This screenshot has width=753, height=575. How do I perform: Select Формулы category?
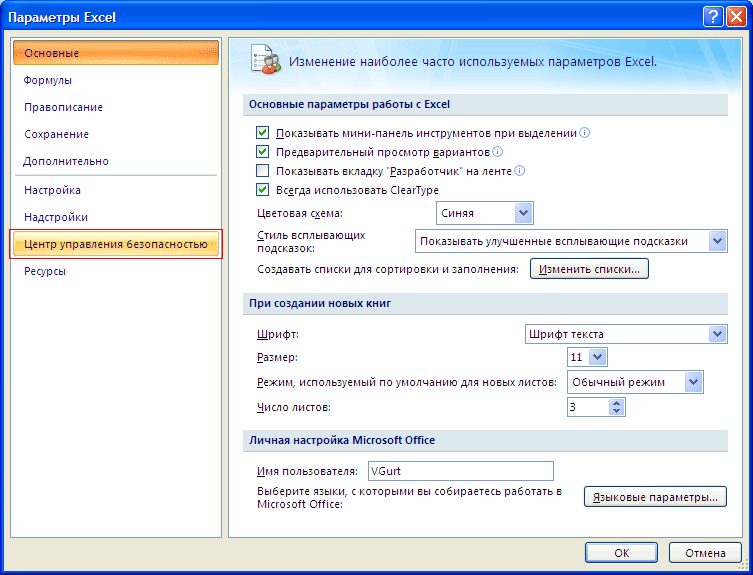point(116,80)
